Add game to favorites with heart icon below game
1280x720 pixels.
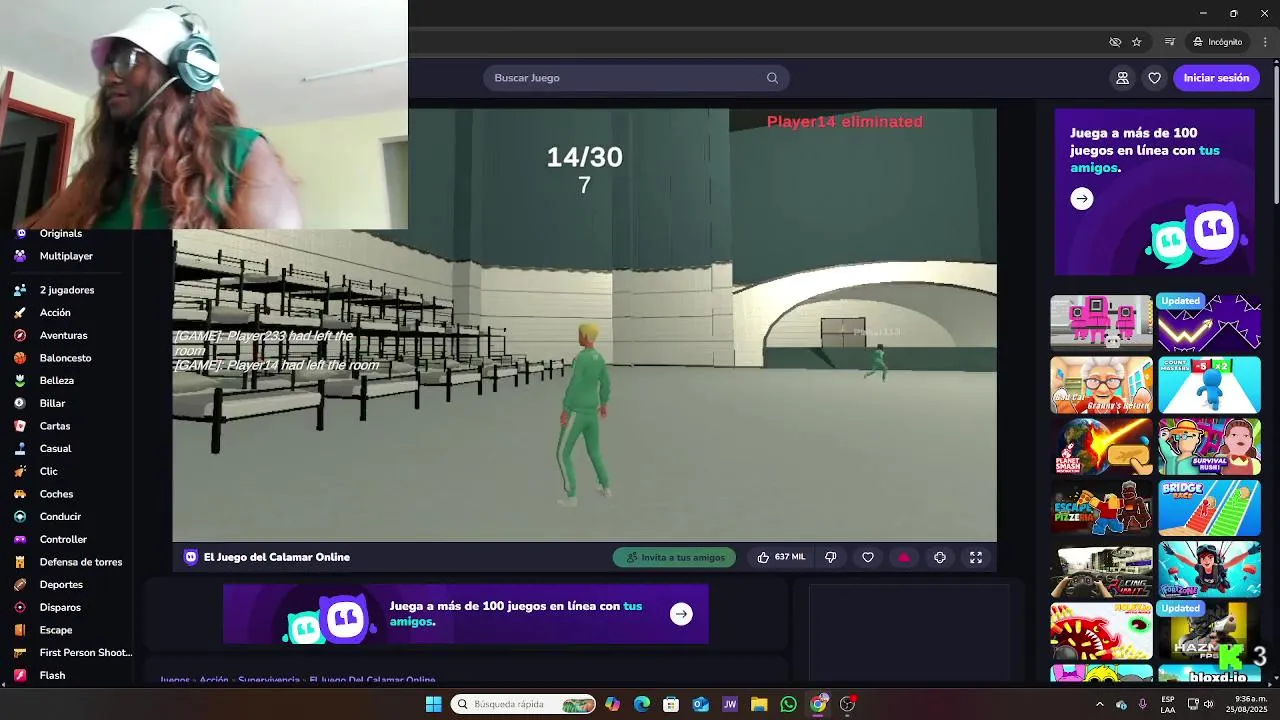coord(868,557)
